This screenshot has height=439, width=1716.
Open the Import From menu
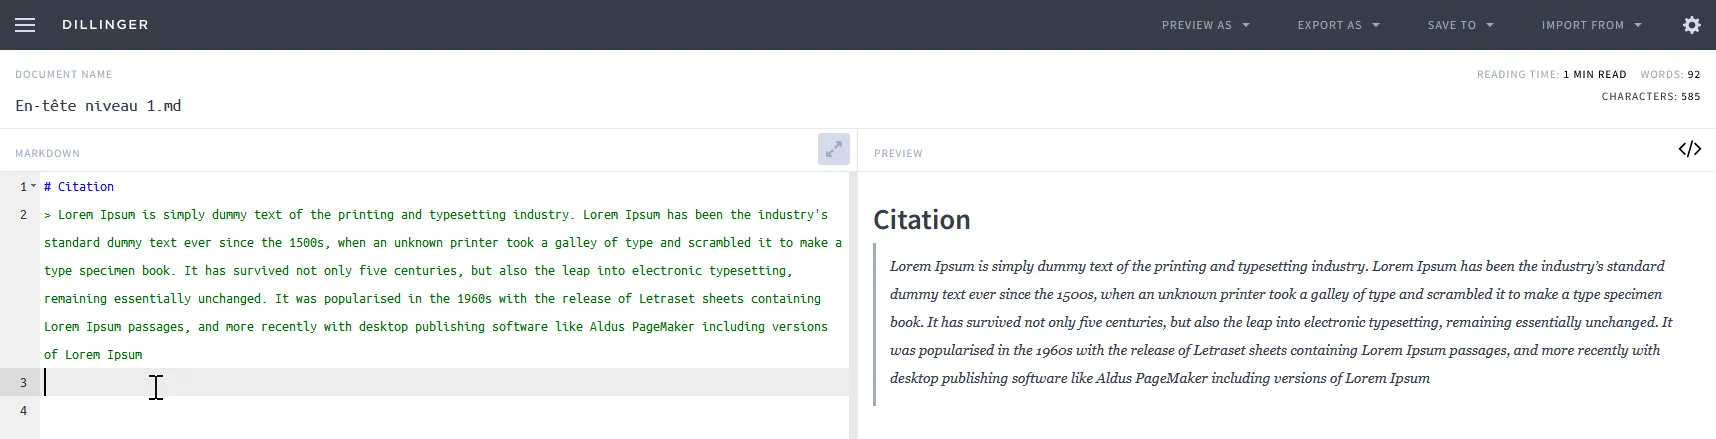pyautogui.click(x=1591, y=25)
